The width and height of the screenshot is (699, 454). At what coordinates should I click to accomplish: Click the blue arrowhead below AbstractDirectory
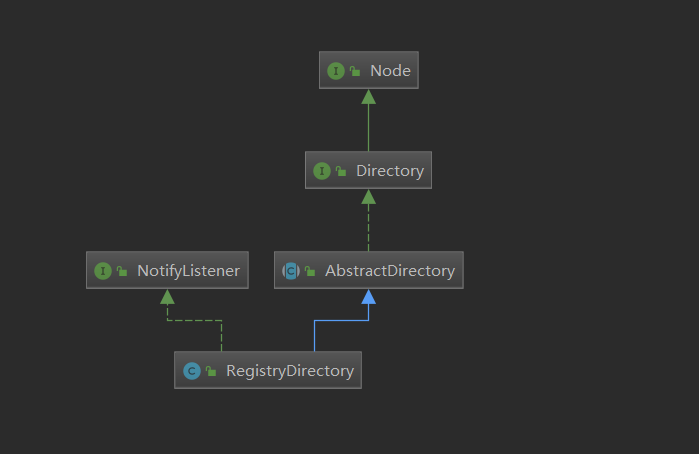368,297
